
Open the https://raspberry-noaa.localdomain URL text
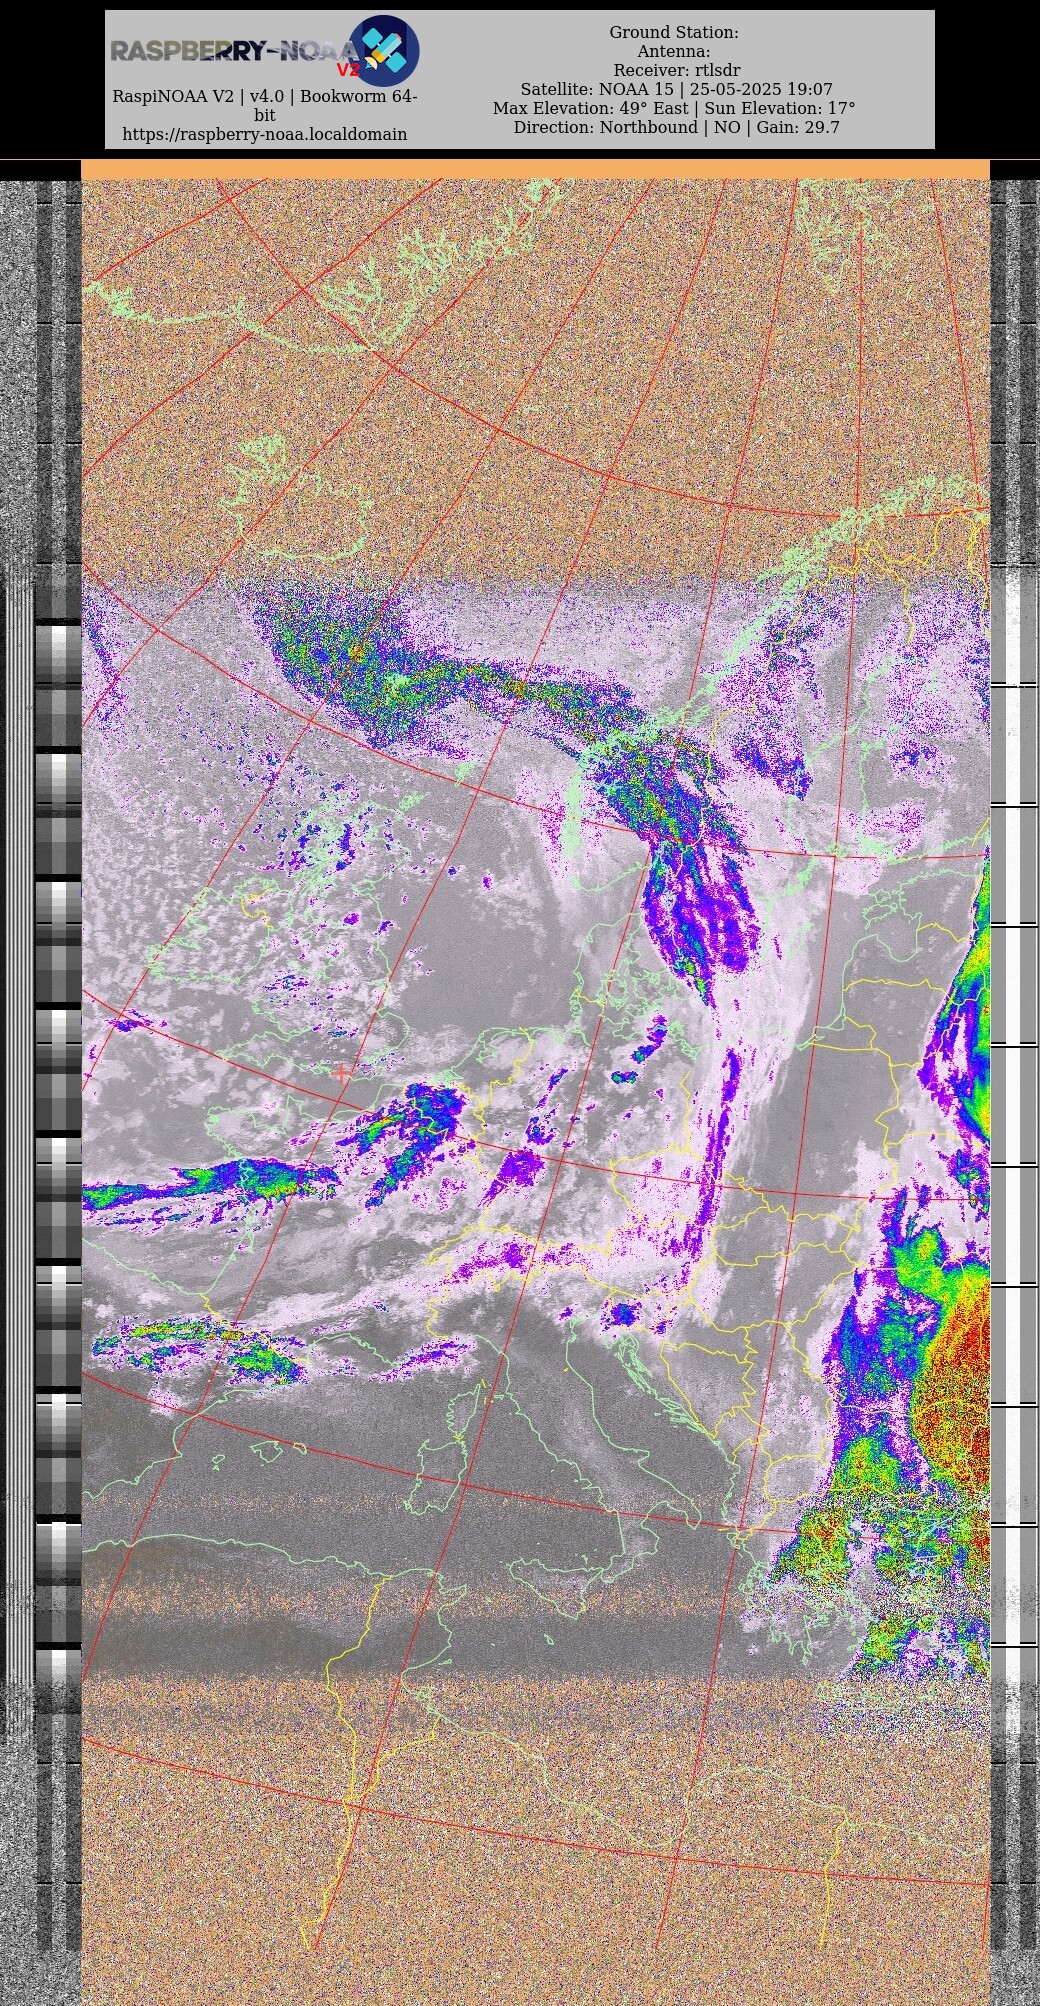[x=265, y=134]
